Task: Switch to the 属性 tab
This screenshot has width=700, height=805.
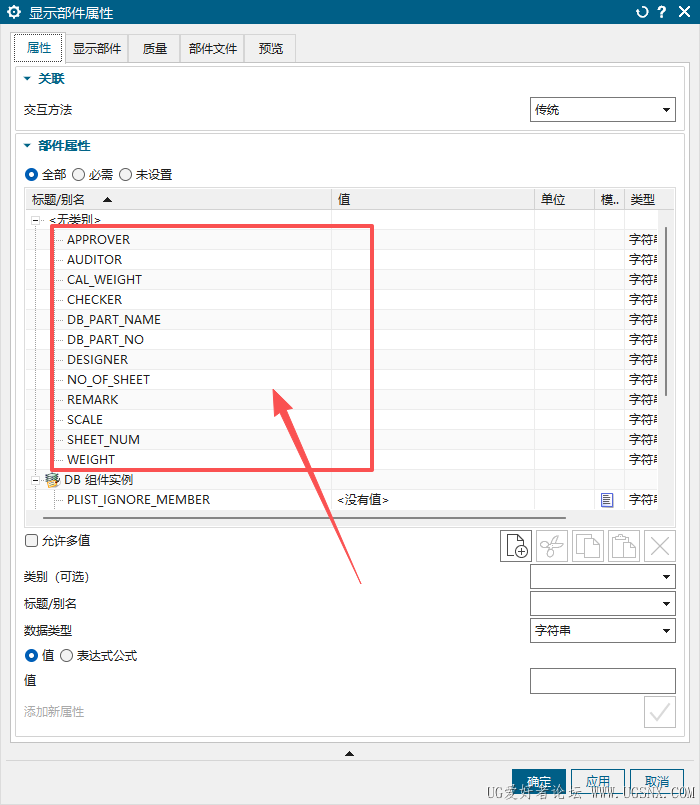Action: click(39, 48)
